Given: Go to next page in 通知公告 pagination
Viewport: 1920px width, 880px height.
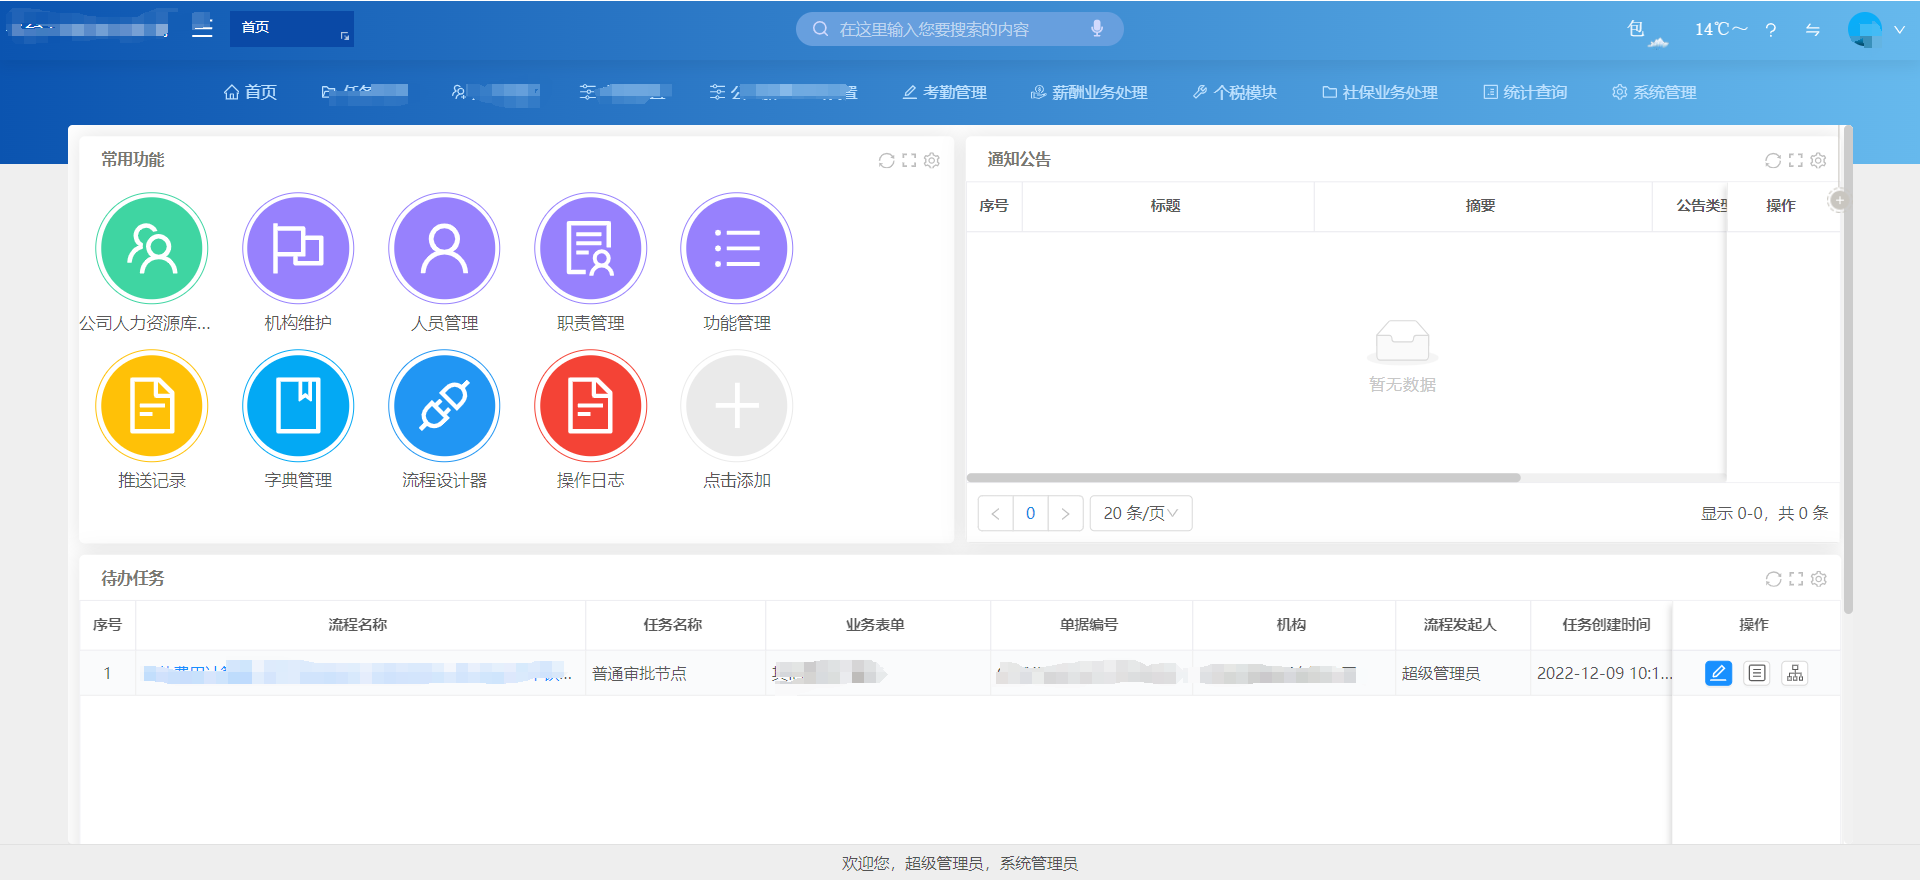Looking at the screenshot, I should (x=1066, y=513).
